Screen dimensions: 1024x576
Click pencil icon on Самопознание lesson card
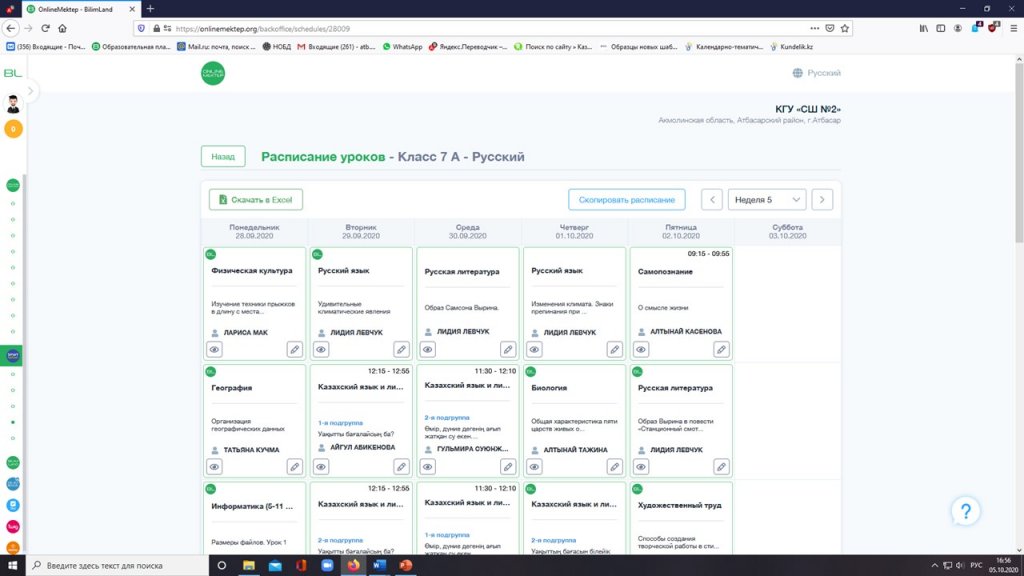(721, 349)
